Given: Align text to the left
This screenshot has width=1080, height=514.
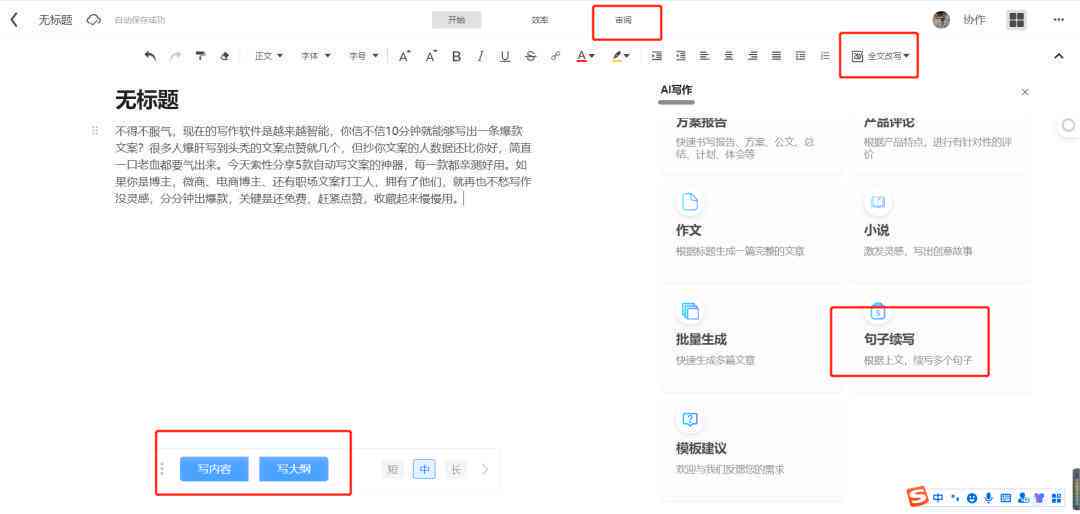Looking at the screenshot, I should [x=705, y=56].
